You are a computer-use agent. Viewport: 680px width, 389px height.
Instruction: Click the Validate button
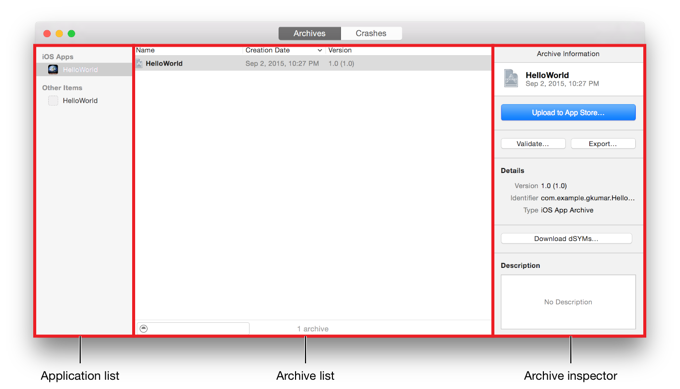pos(533,144)
